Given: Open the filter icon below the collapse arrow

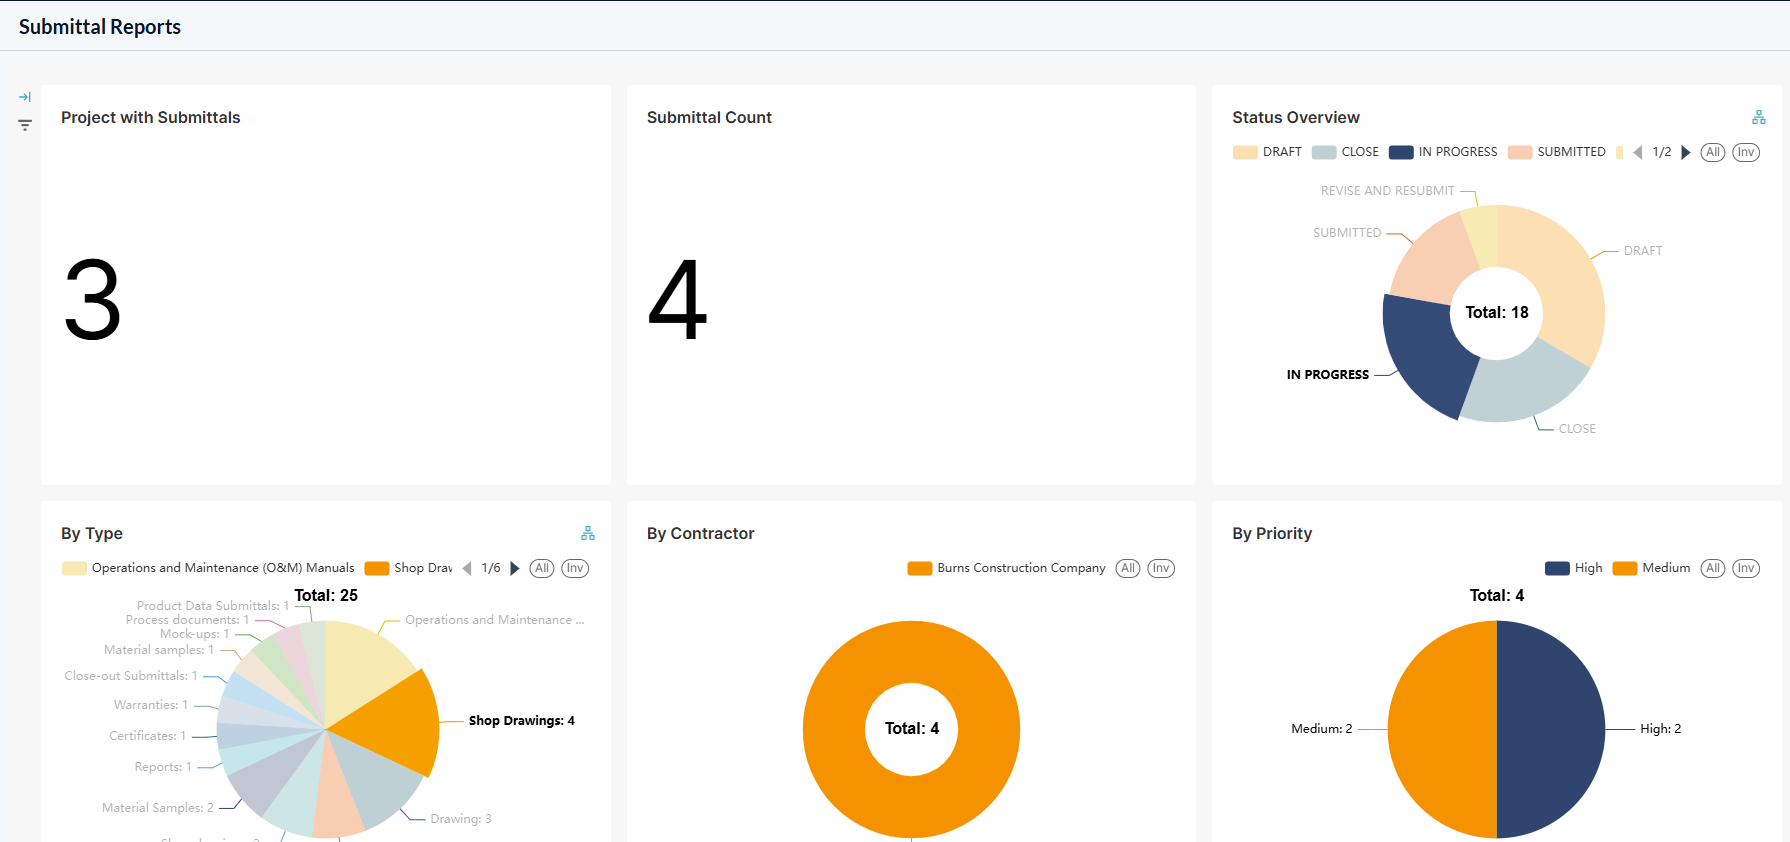Looking at the screenshot, I should (25, 125).
